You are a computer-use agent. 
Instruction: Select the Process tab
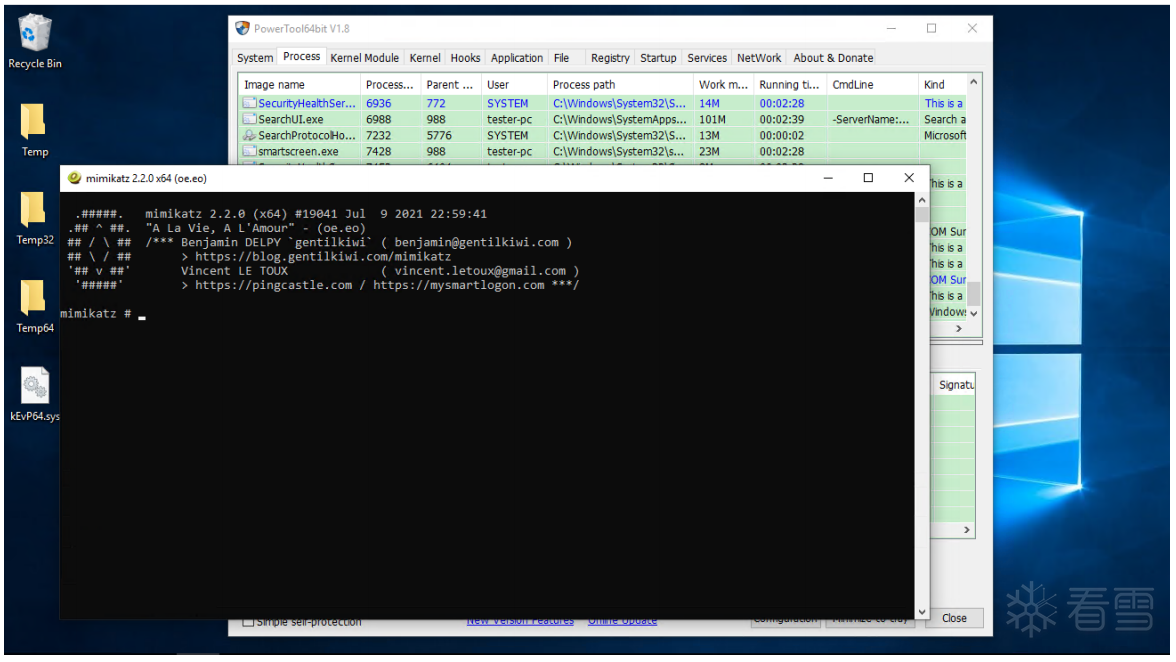coord(302,56)
